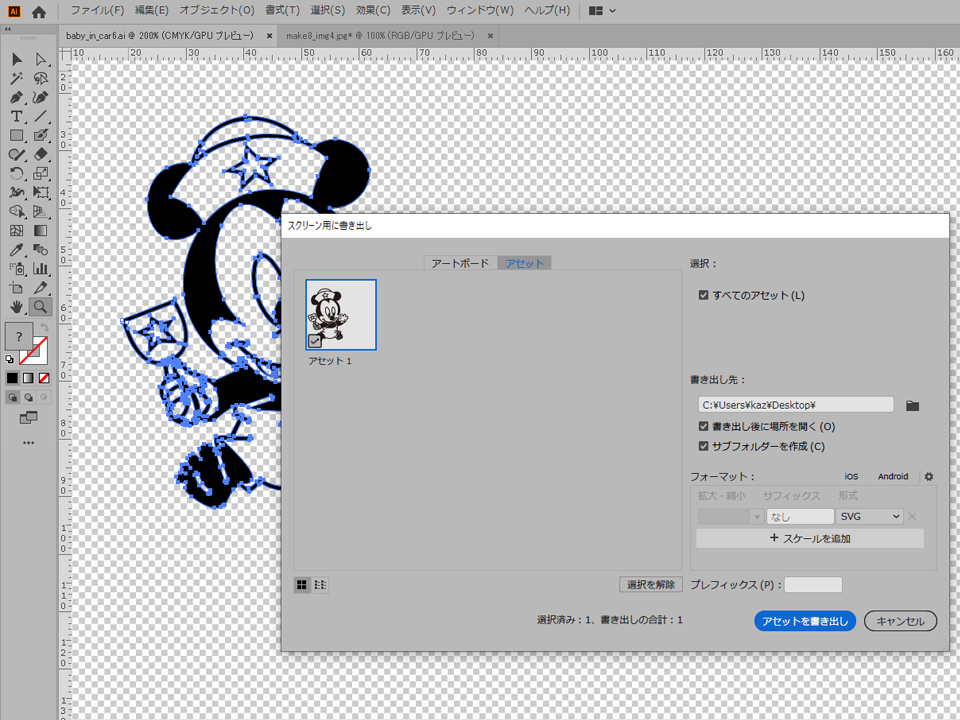
Task: Select the Column Graph tool
Action: pyautogui.click(x=40, y=269)
